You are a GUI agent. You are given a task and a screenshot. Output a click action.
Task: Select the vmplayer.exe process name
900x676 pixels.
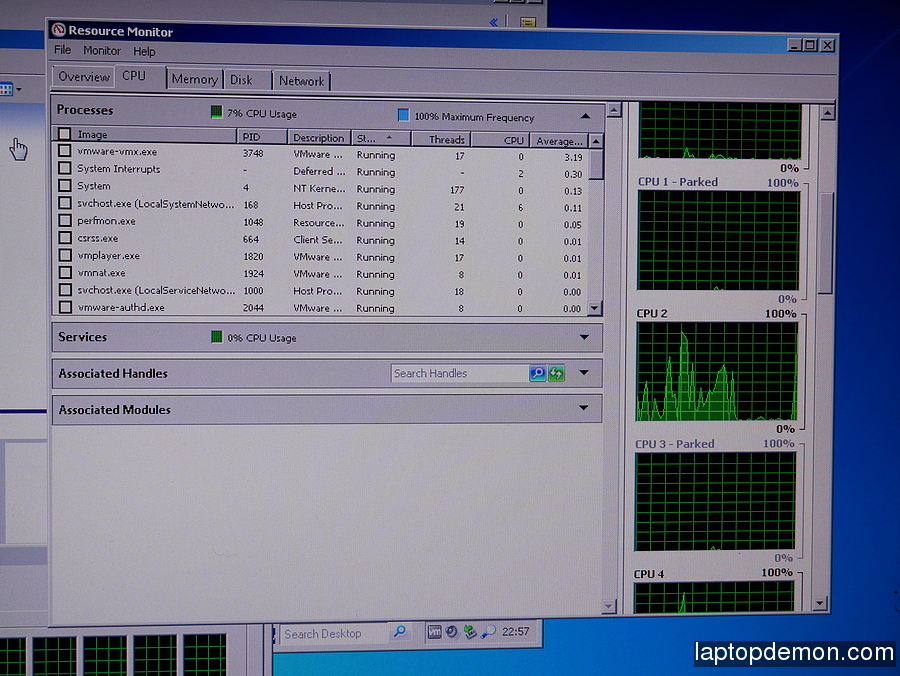pos(108,255)
